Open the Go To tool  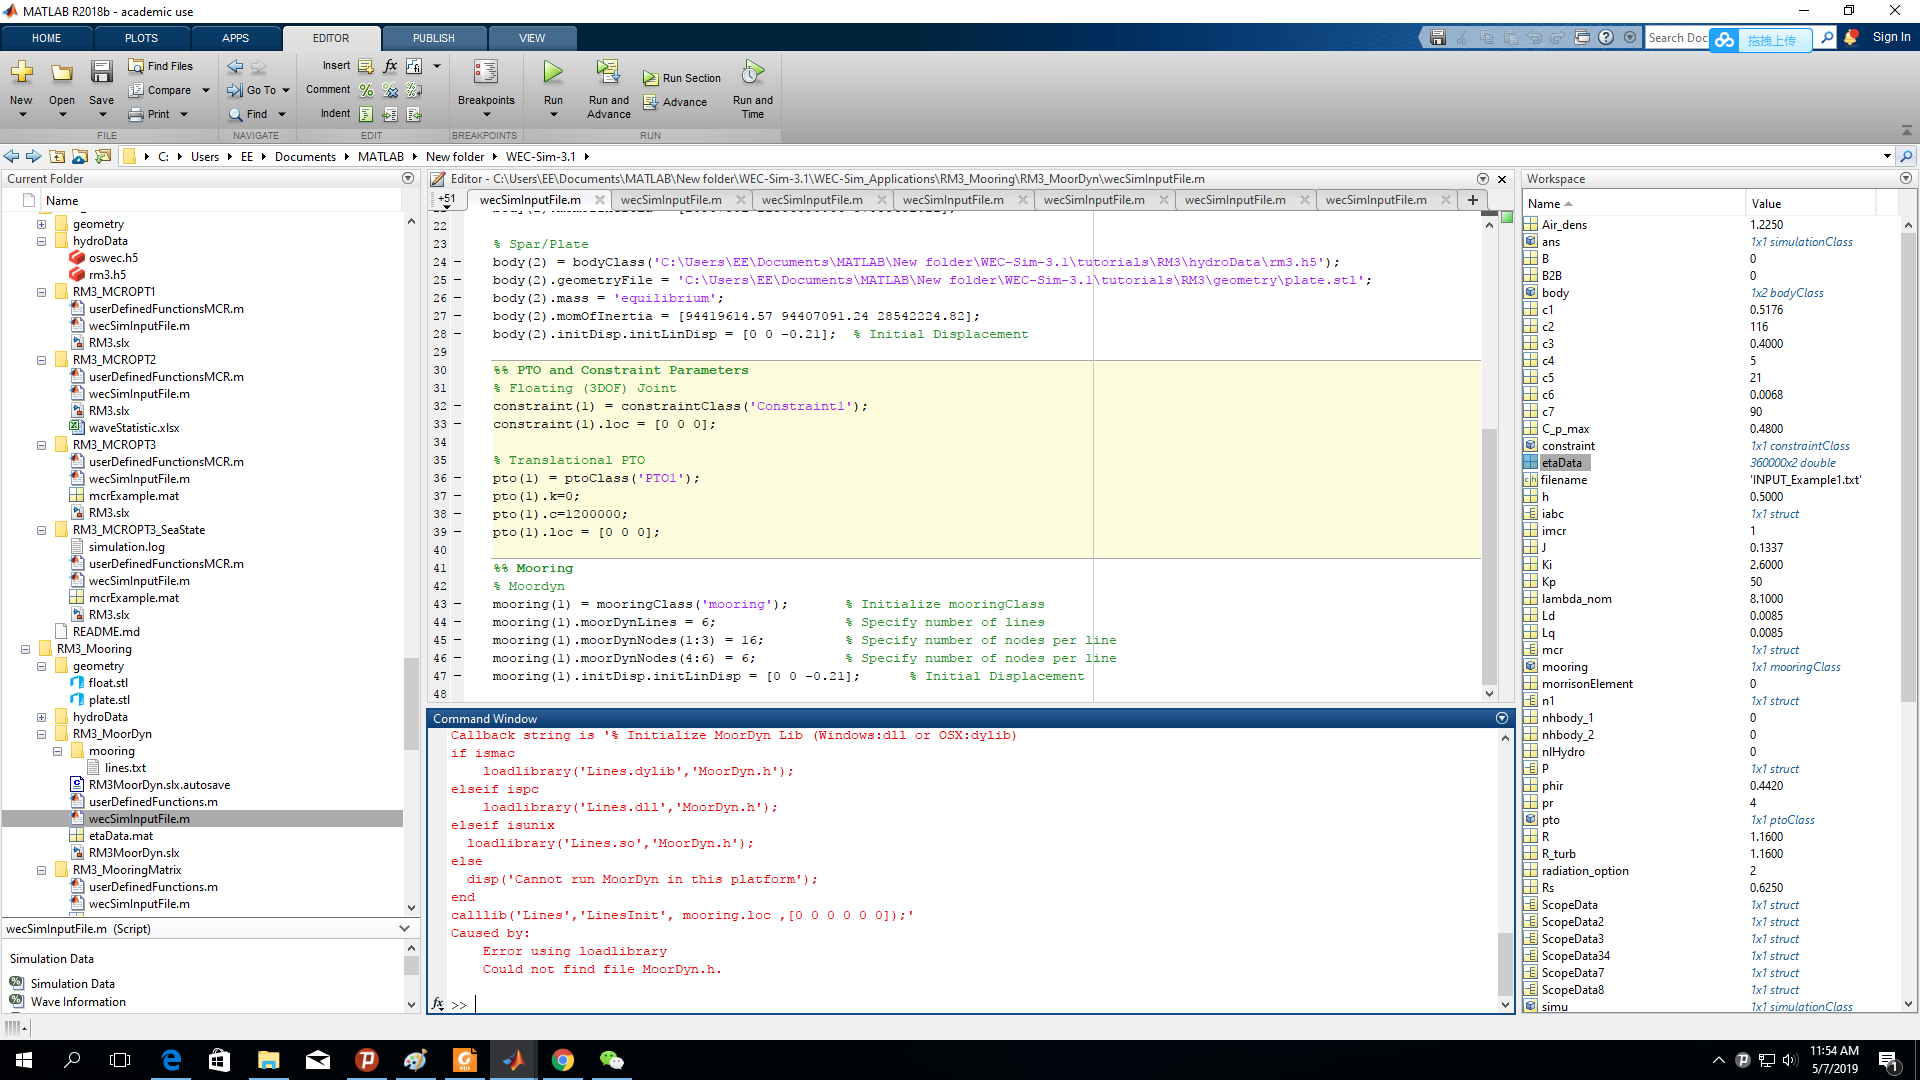tap(258, 90)
